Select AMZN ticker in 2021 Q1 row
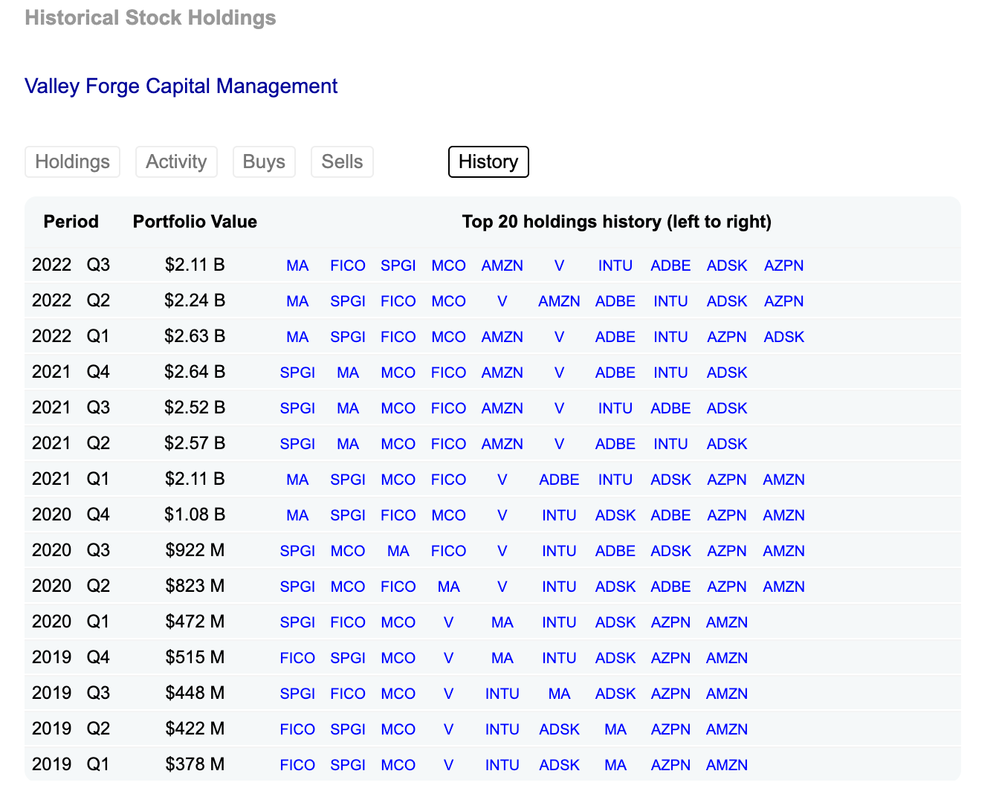Viewport: 999px width, 812px height. click(783, 480)
